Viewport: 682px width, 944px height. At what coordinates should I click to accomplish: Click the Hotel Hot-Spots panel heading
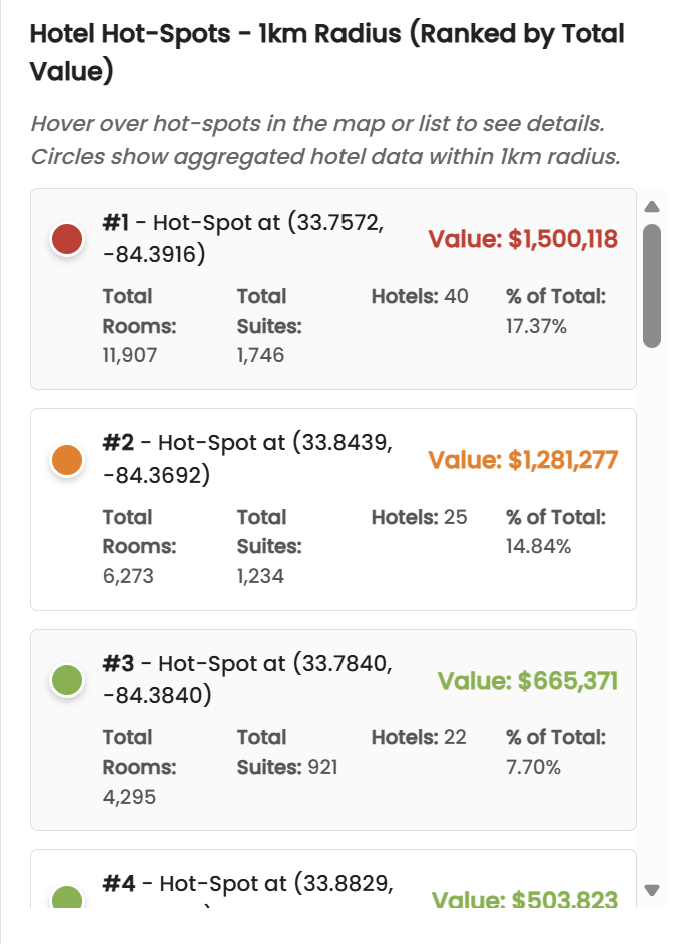click(x=327, y=52)
